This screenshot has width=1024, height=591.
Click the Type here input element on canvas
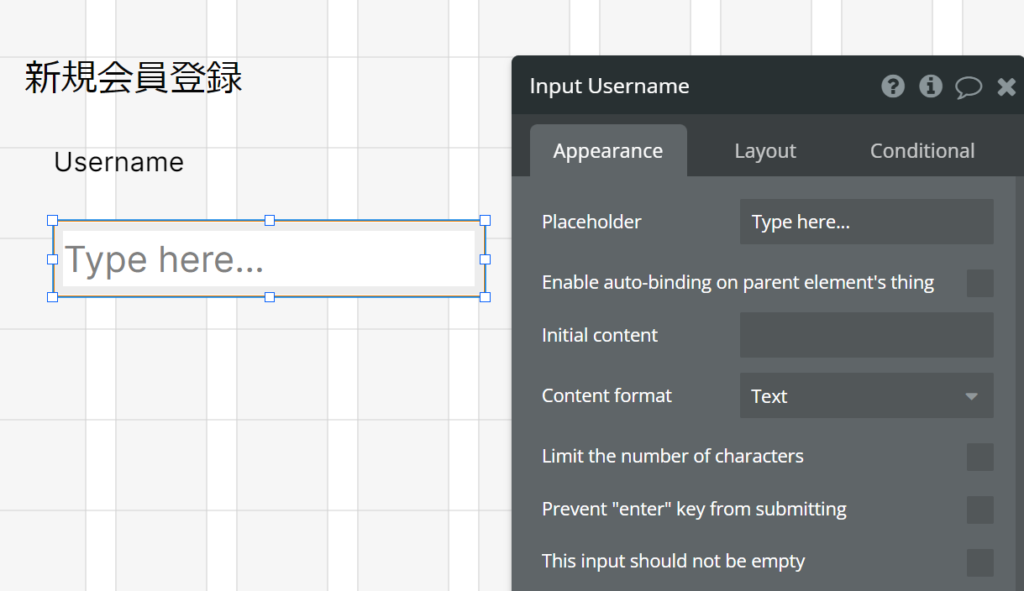pos(268,259)
